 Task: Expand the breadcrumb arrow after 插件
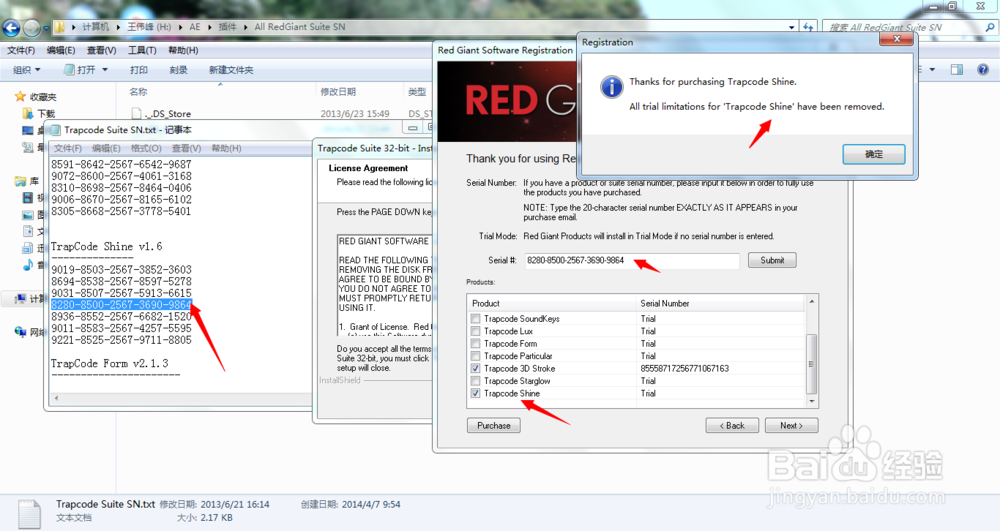click(246, 27)
